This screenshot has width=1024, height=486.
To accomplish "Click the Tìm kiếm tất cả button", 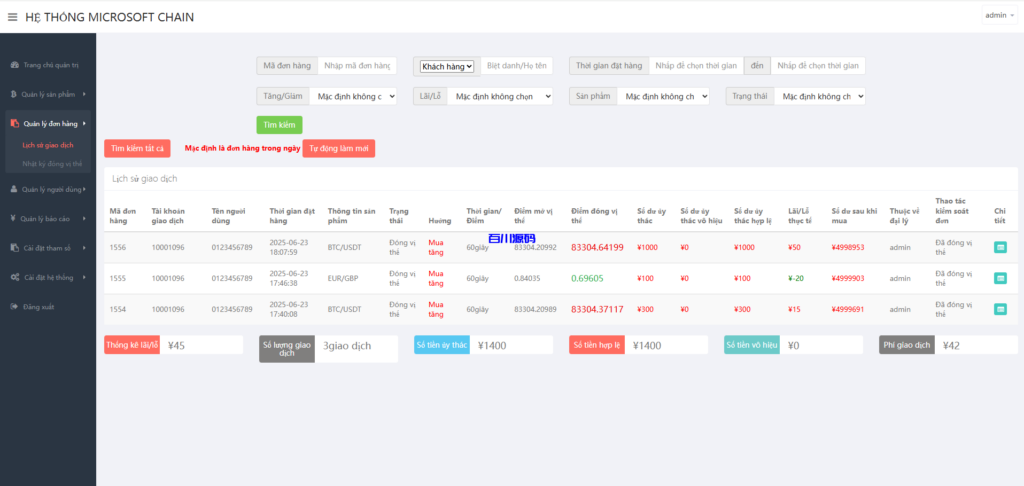I will [137, 148].
